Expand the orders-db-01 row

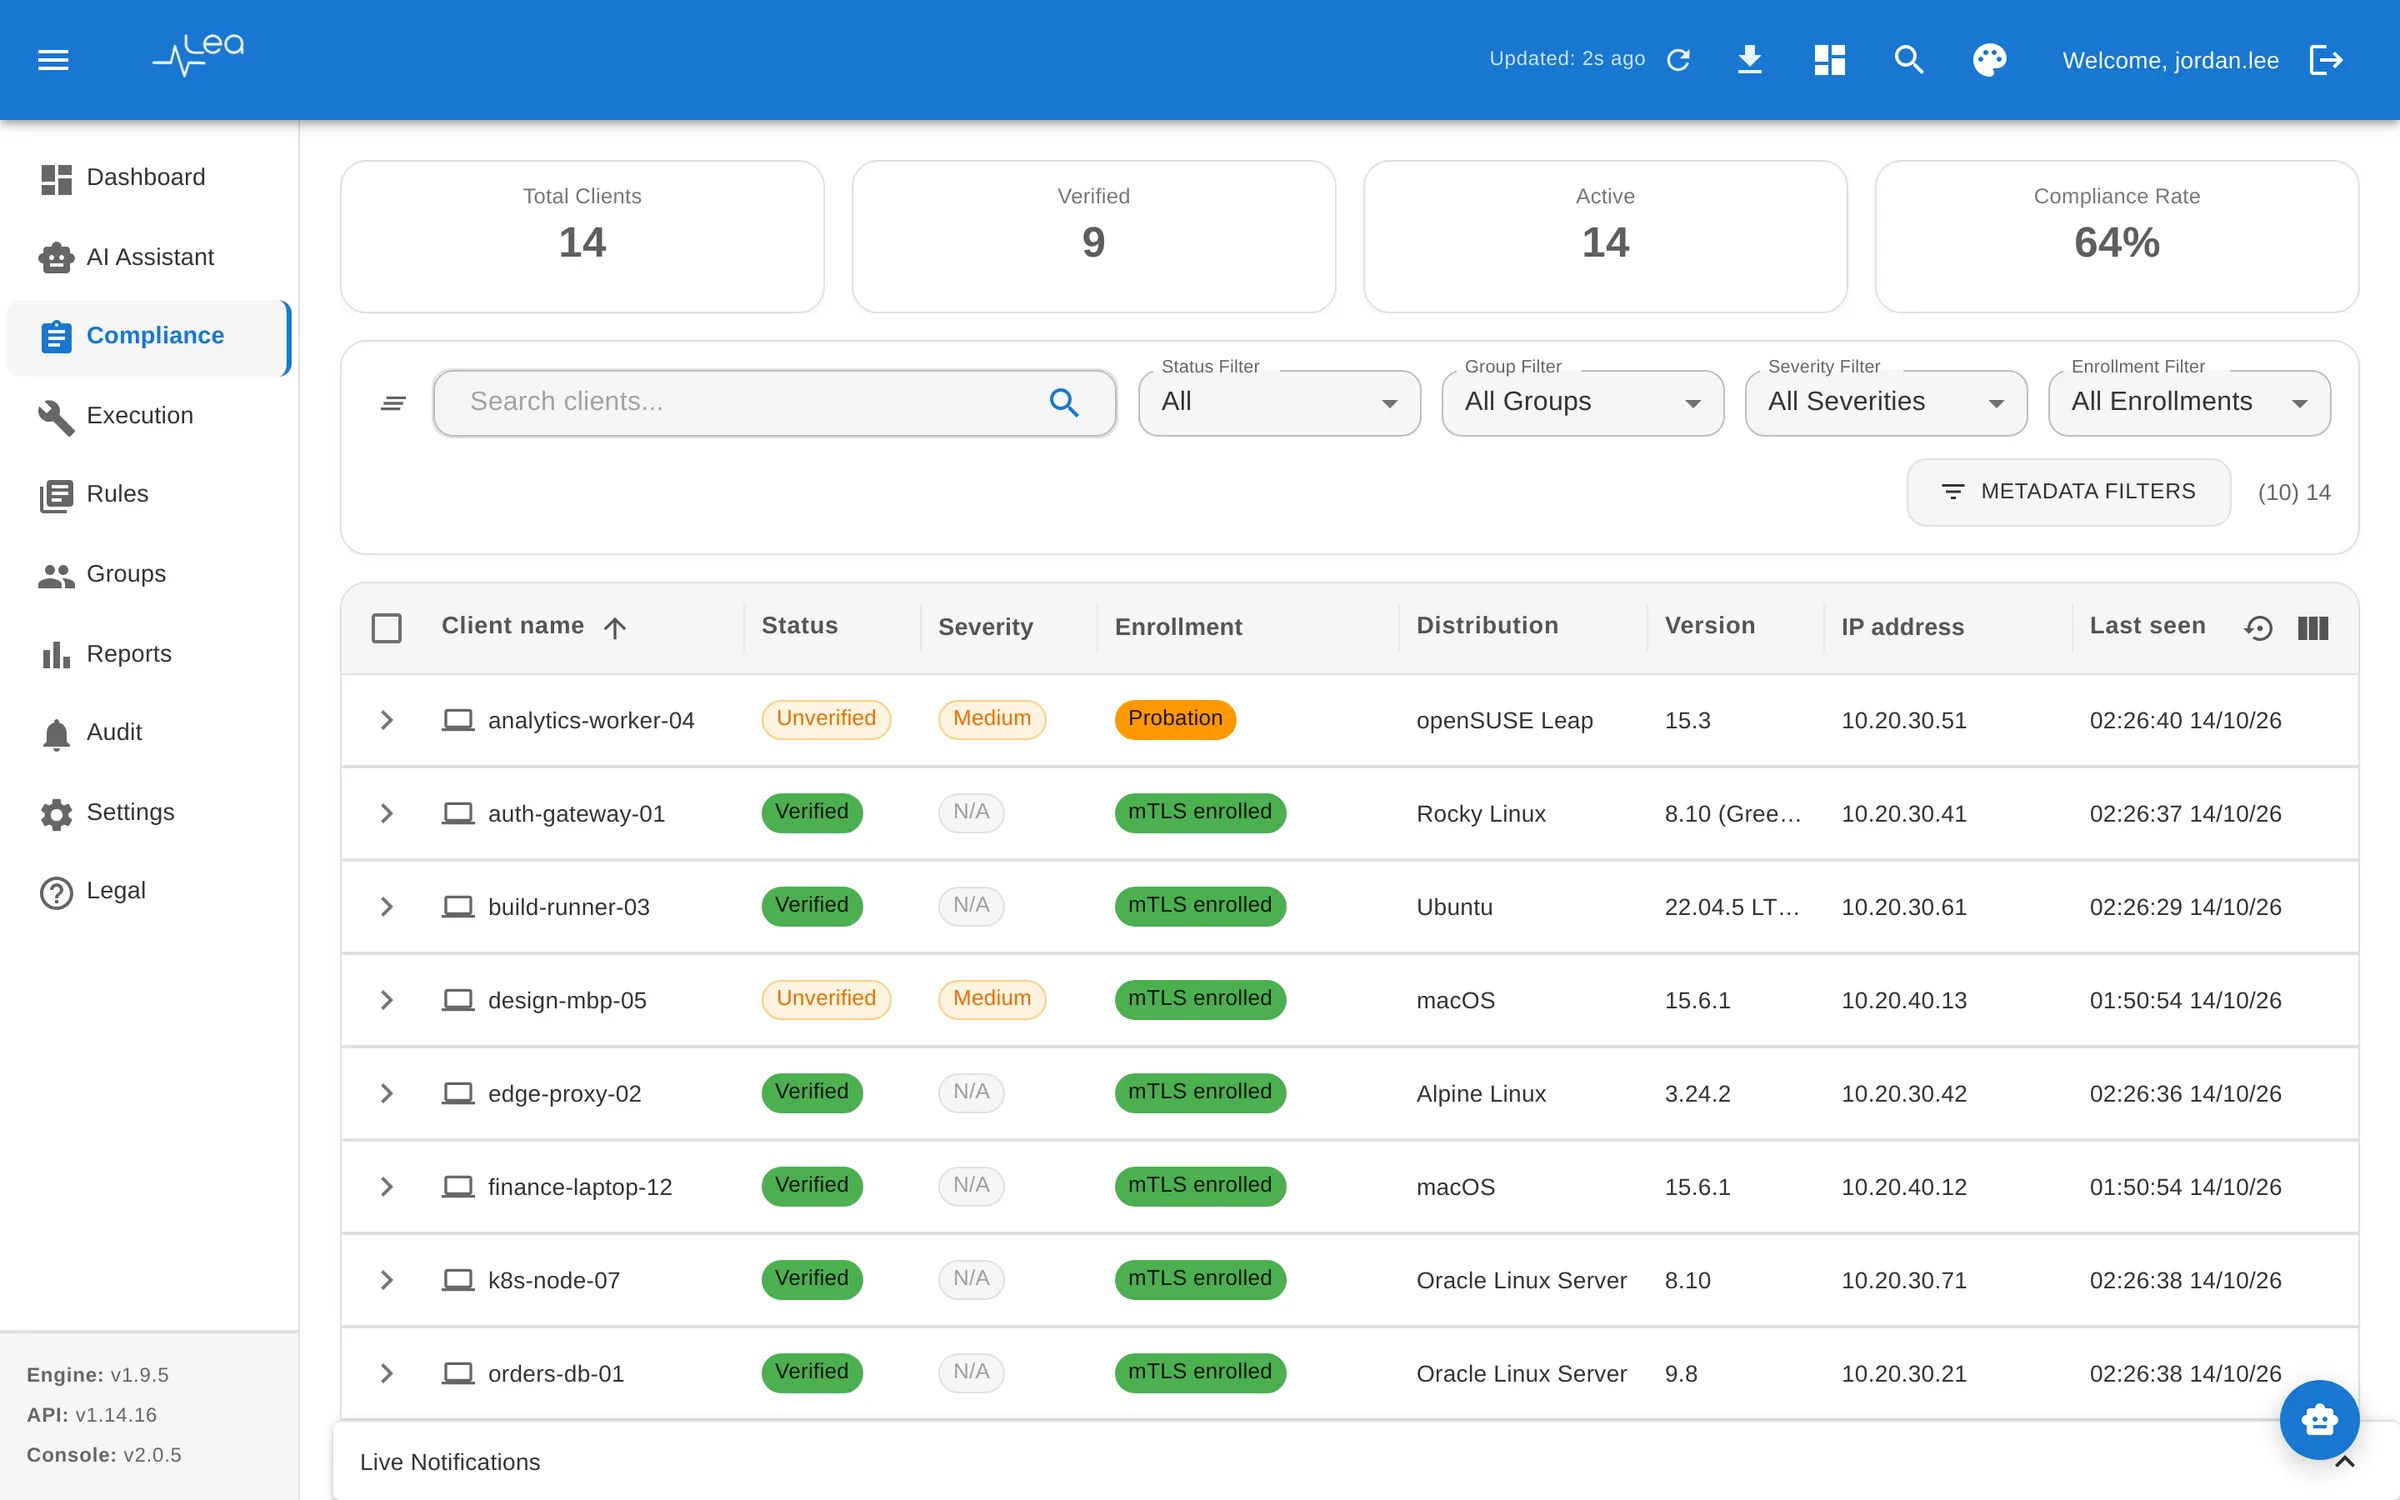tap(387, 1374)
